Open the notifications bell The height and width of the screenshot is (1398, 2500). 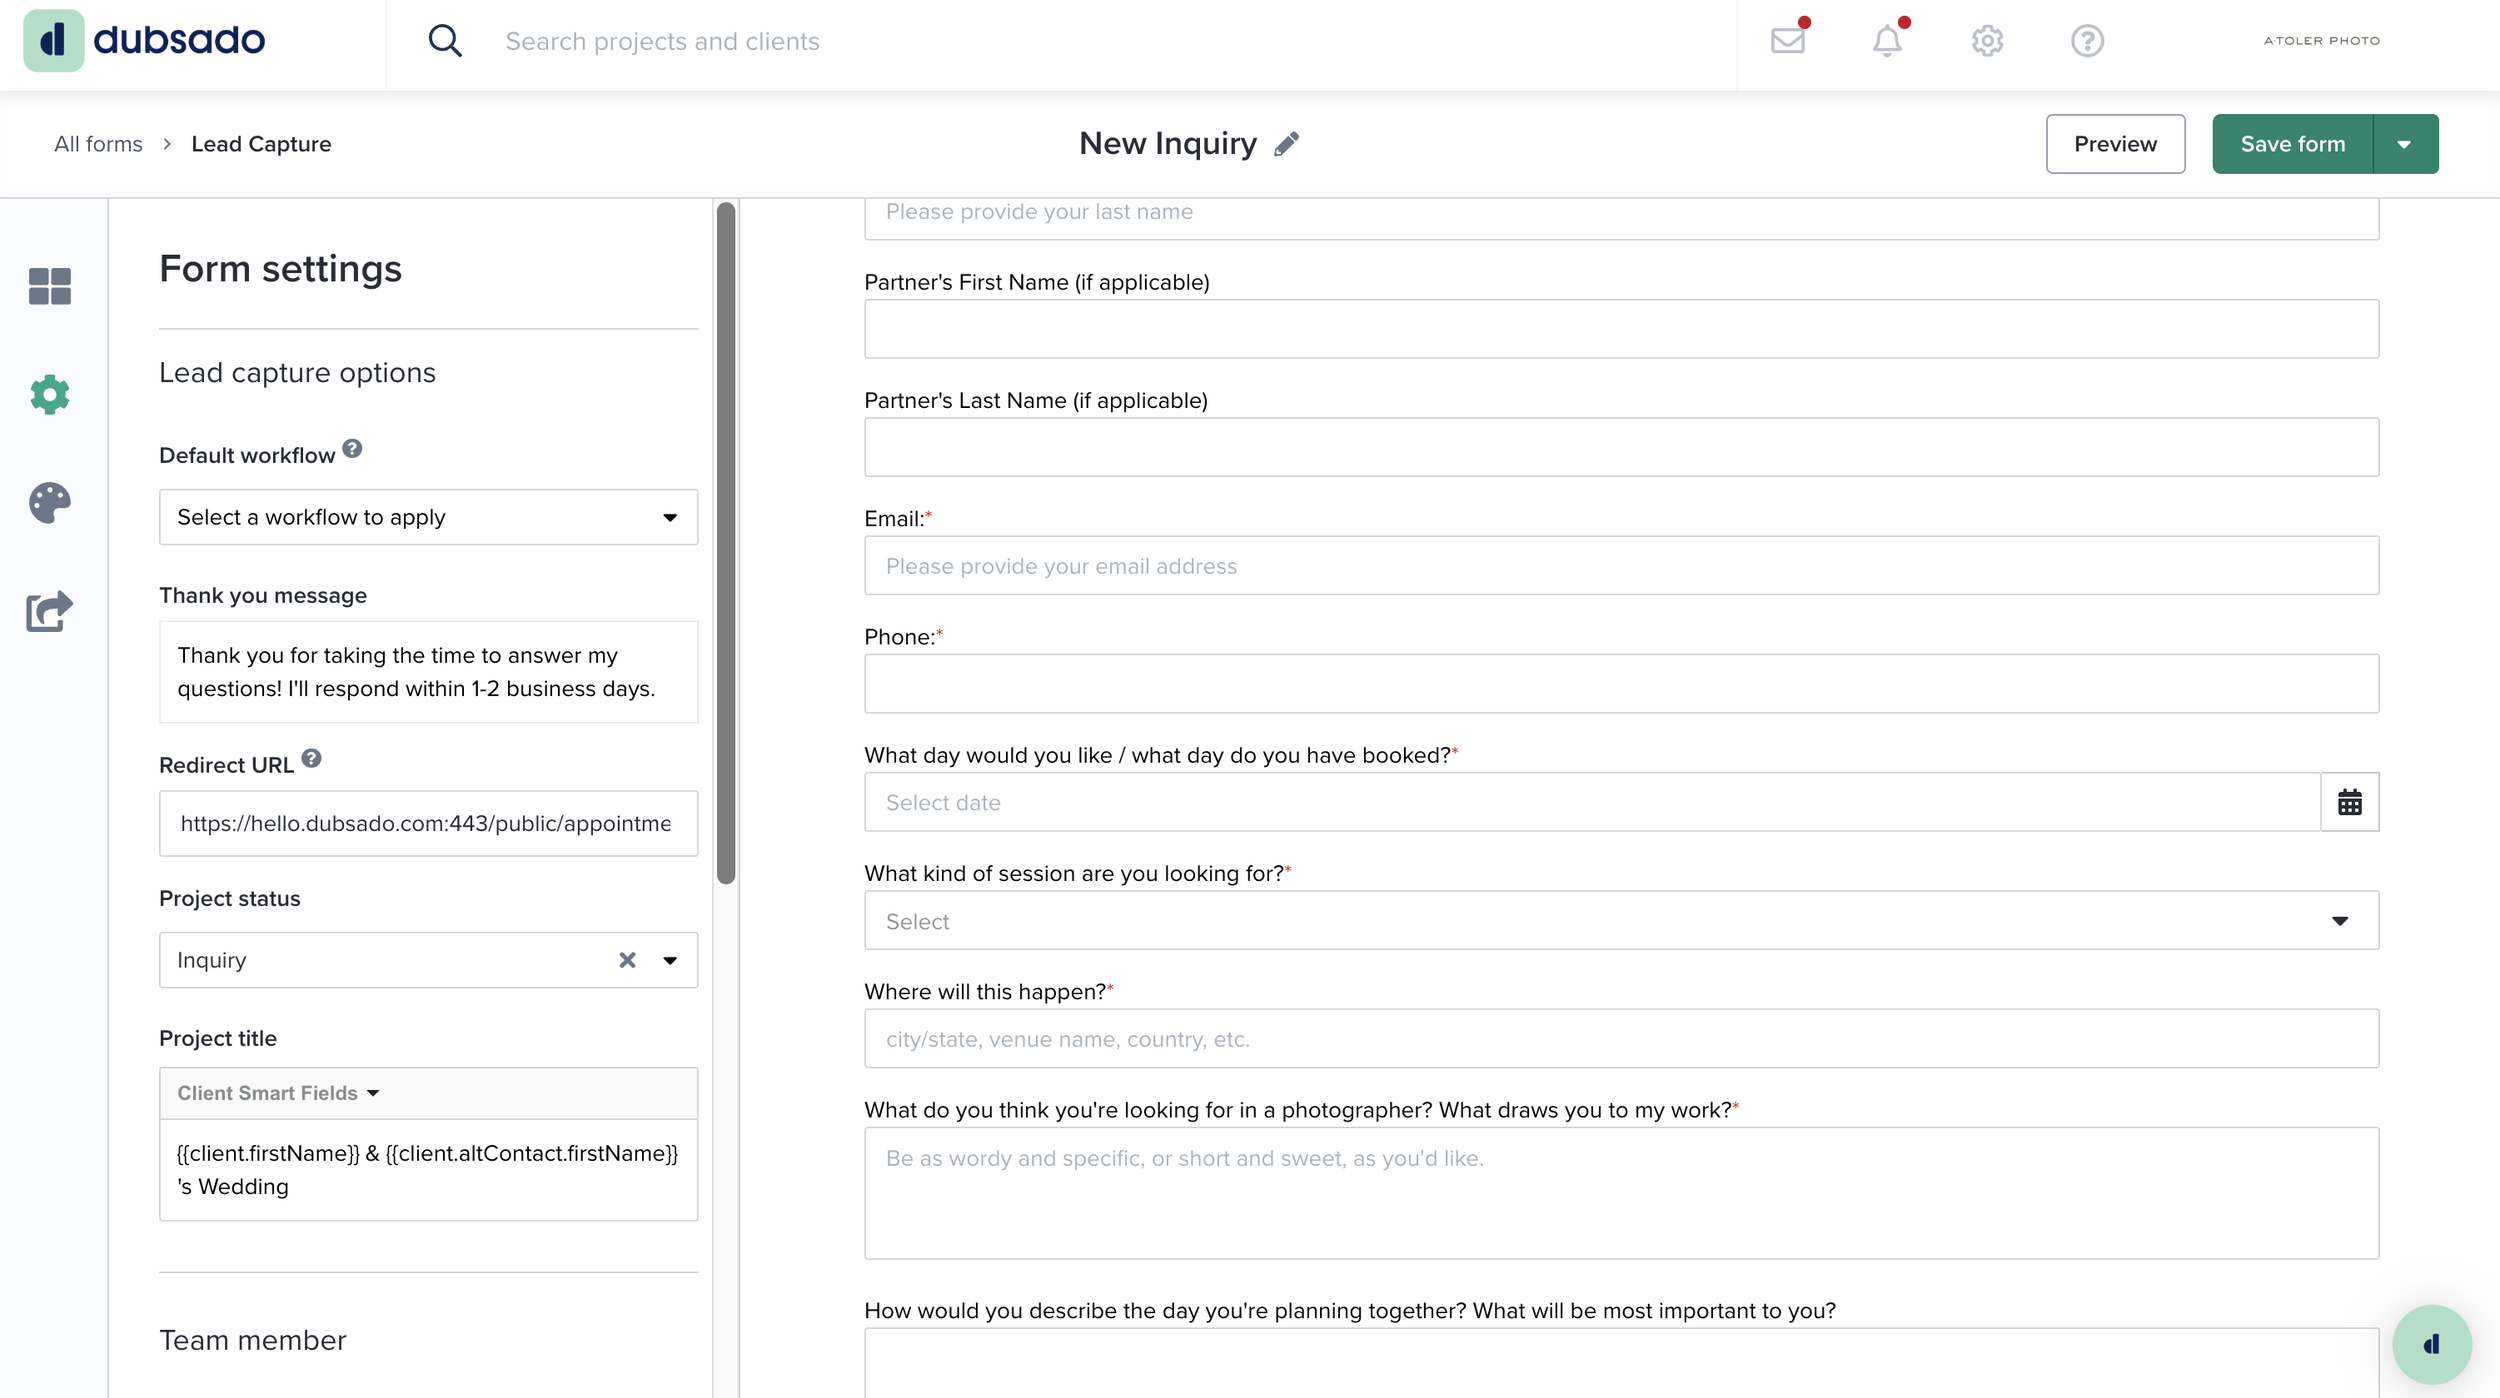[1887, 41]
